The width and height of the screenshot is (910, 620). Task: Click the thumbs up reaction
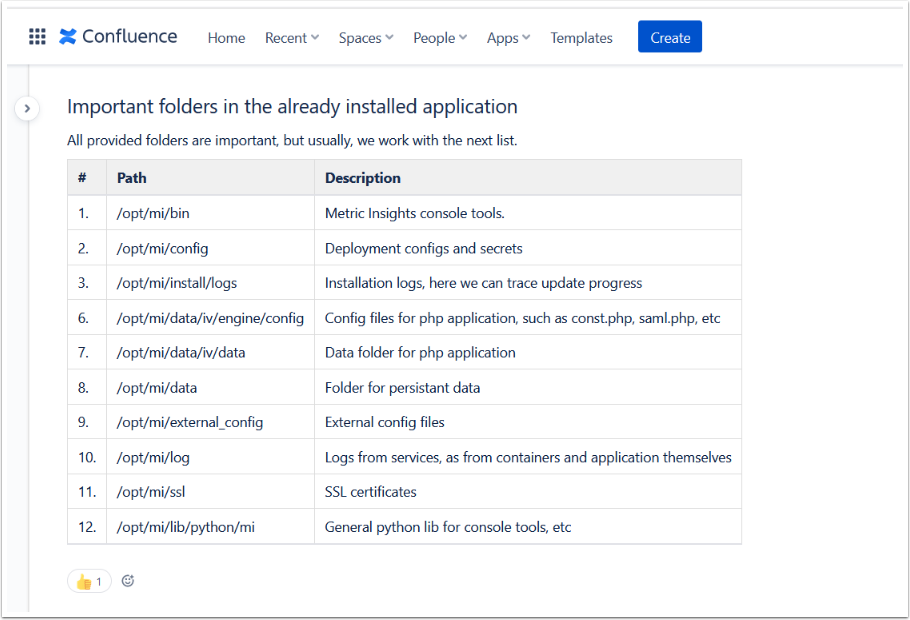pos(89,581)
